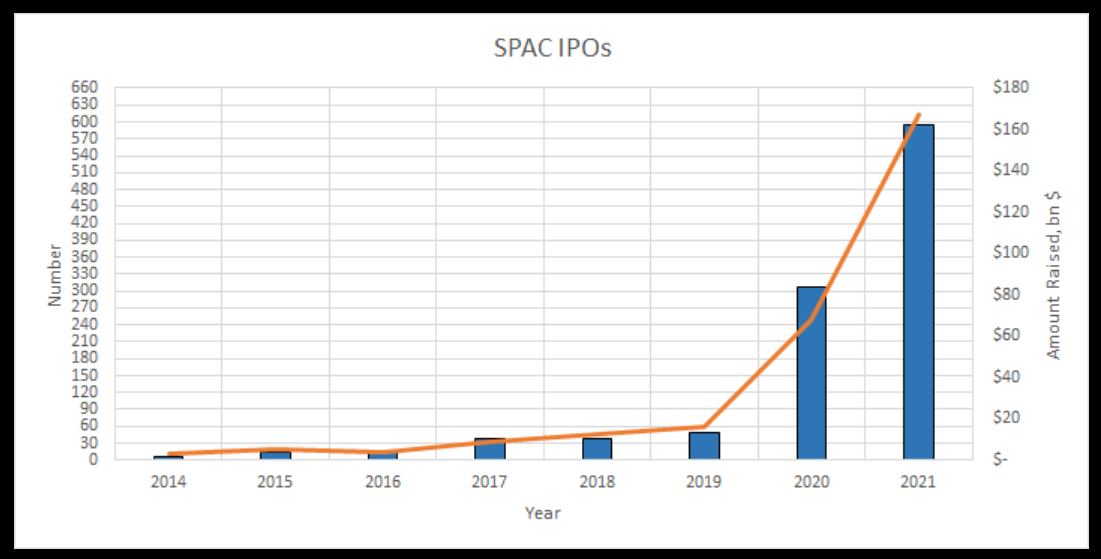Select the $180 label on right axis
The image size is (1101, 559).
tap(1010, 88)
